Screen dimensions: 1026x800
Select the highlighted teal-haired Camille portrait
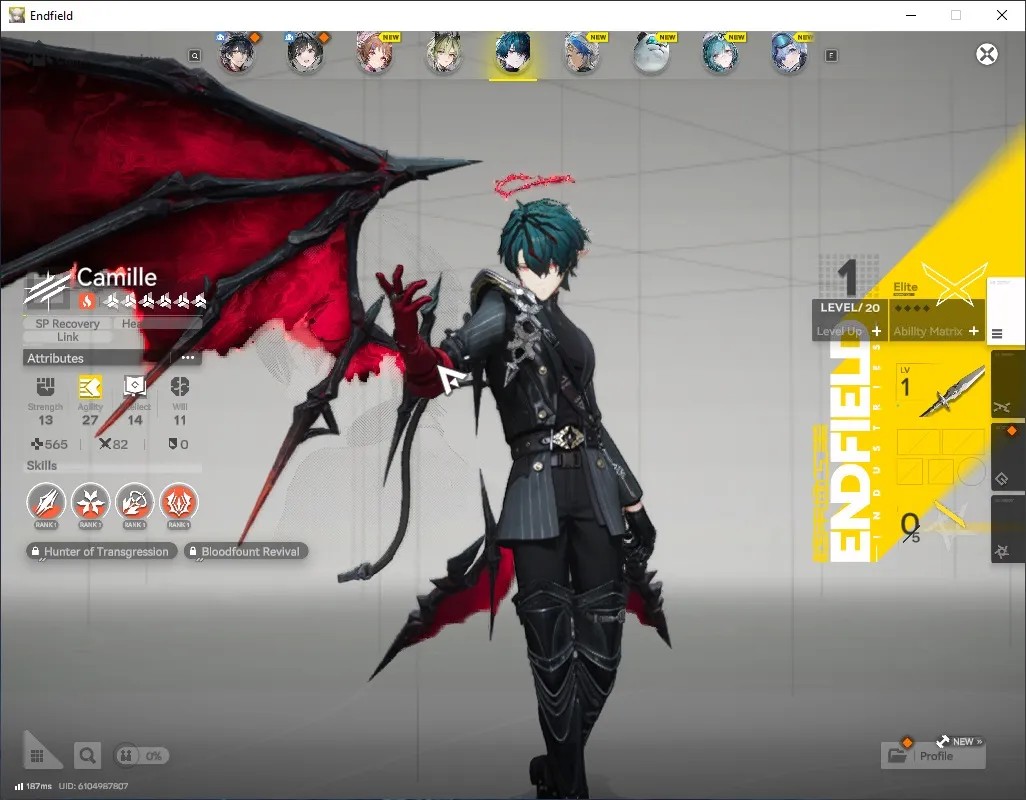(512, 54)
